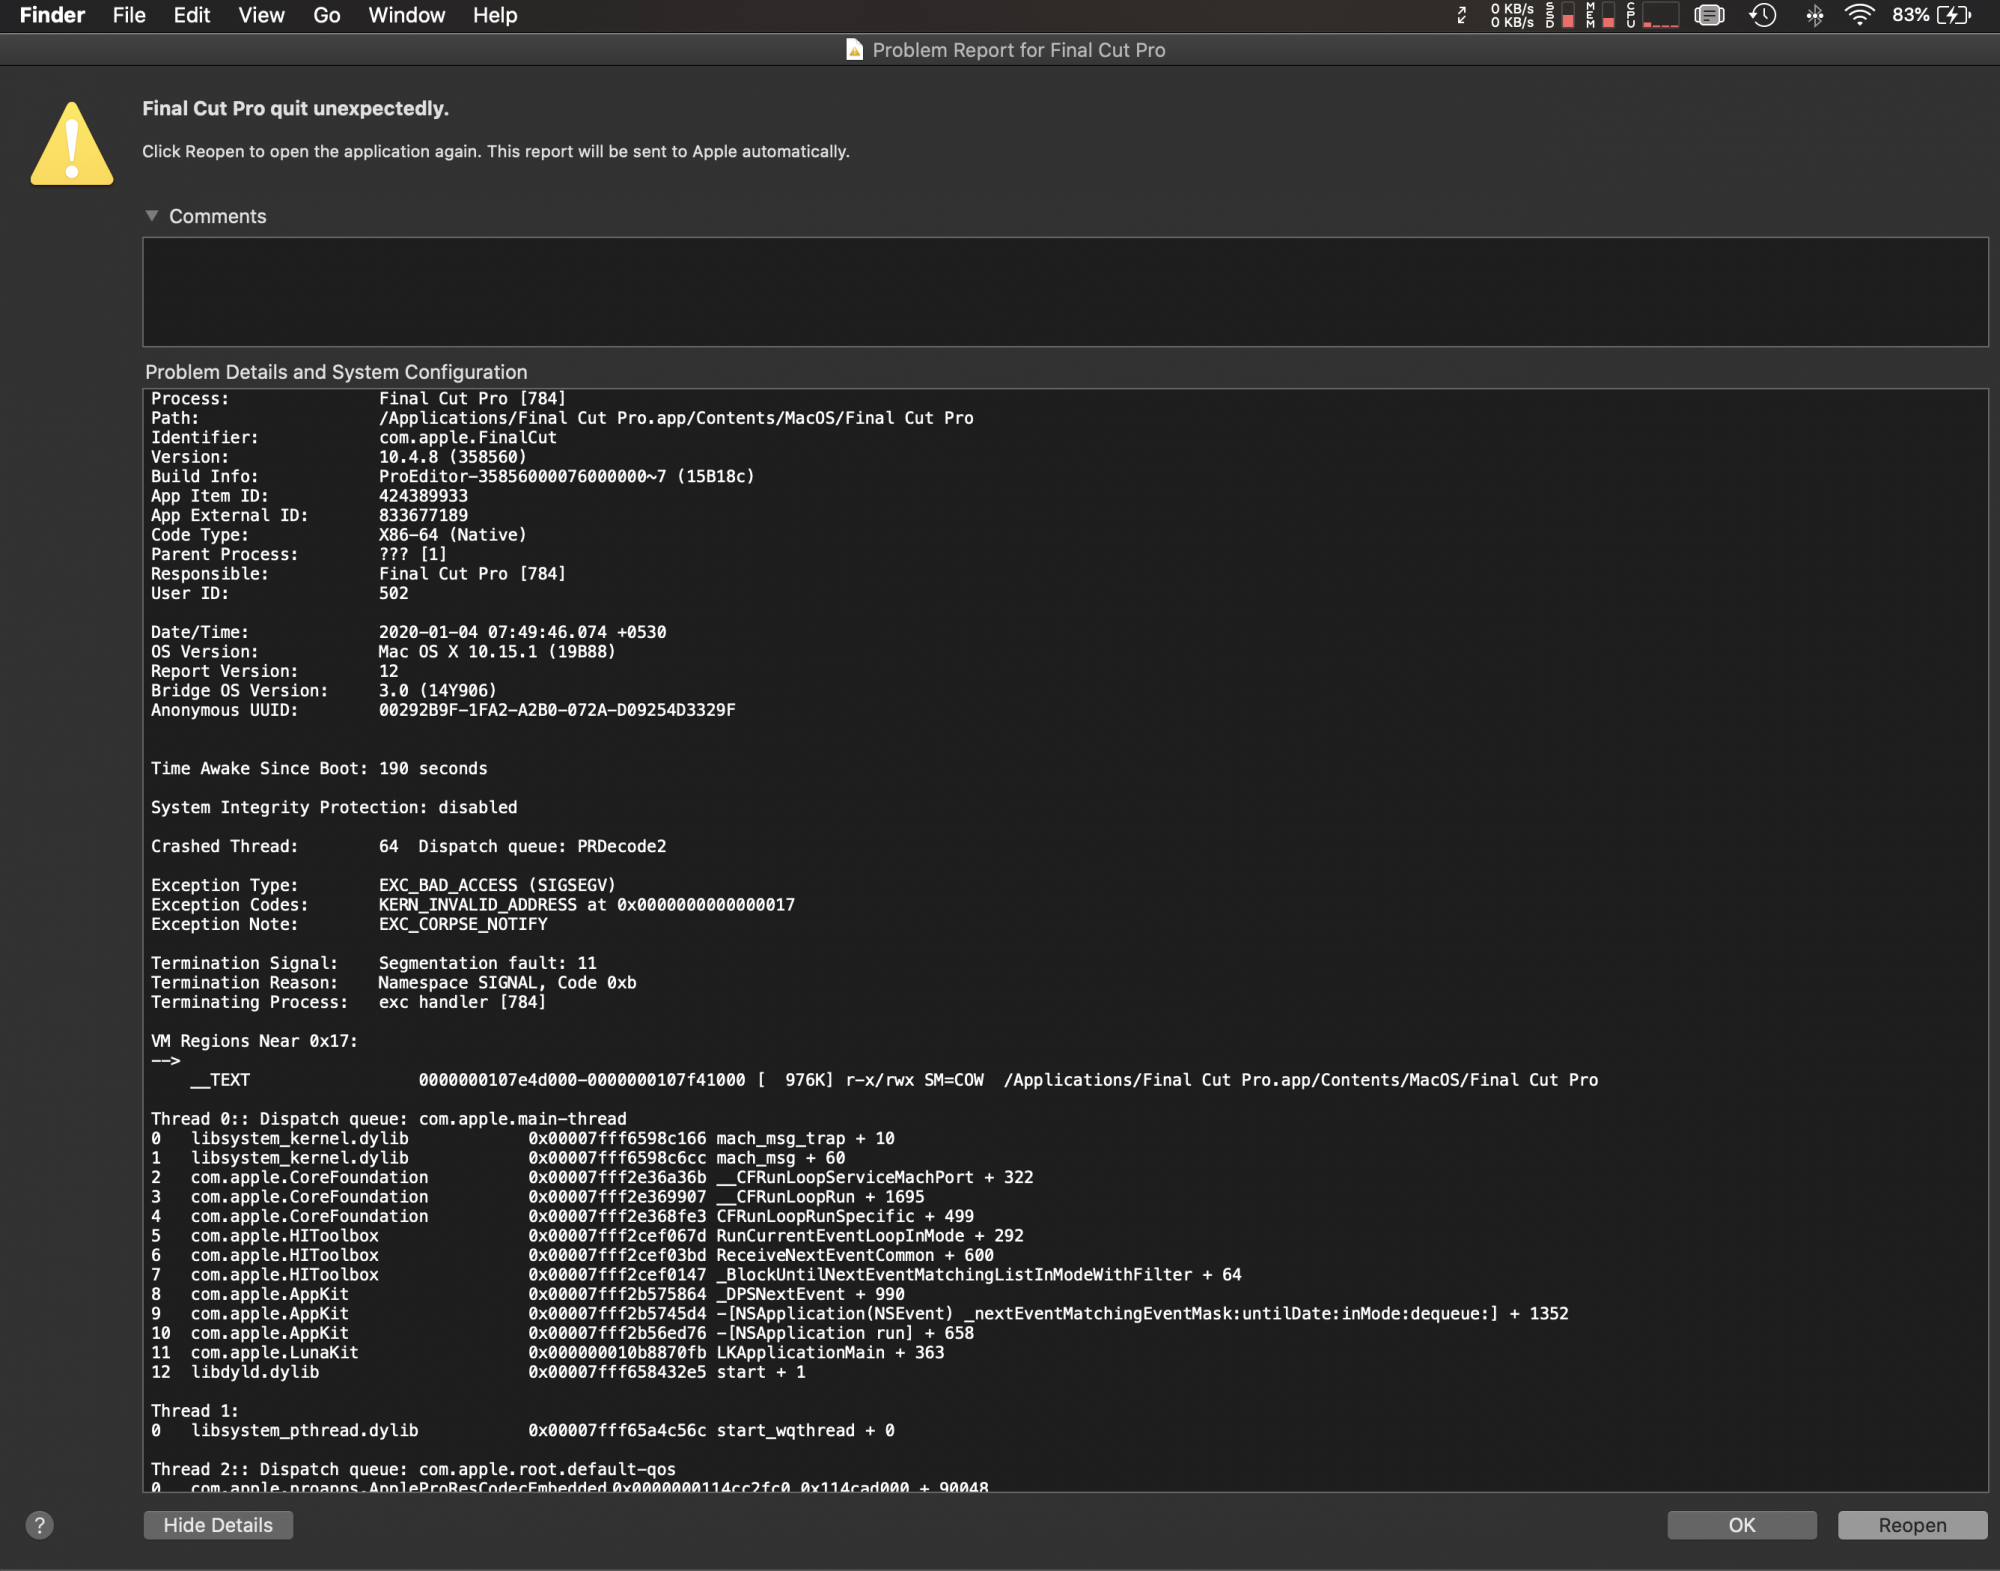Open the Go menu
Viewport: 2000px width, 1571px height.
click(326, 15)
